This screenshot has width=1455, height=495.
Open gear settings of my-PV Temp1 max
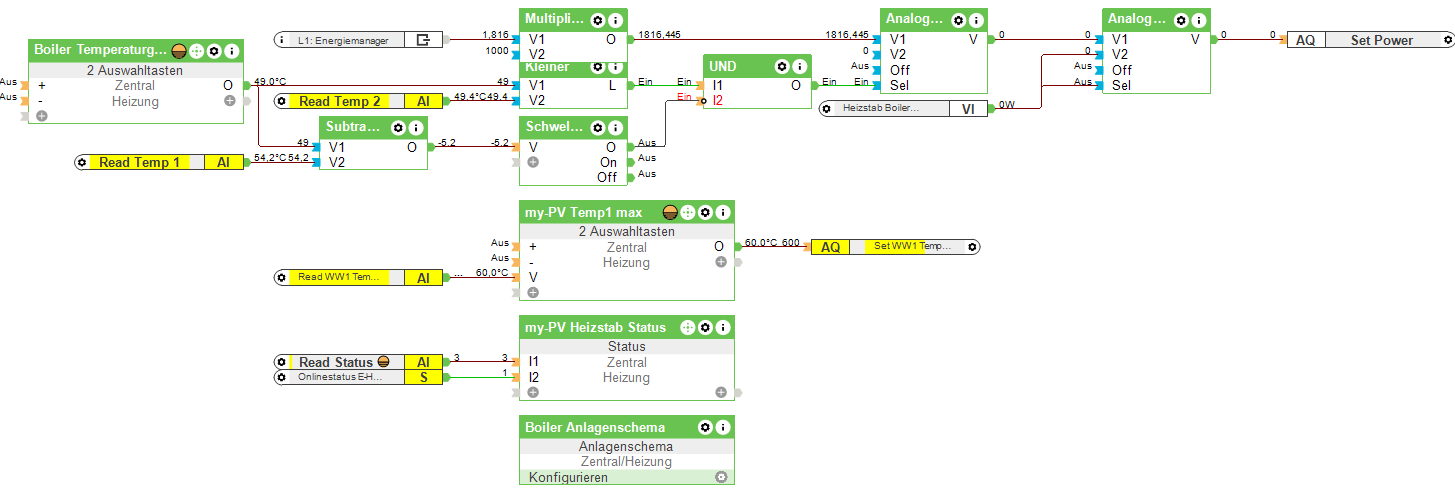point(704,212)
